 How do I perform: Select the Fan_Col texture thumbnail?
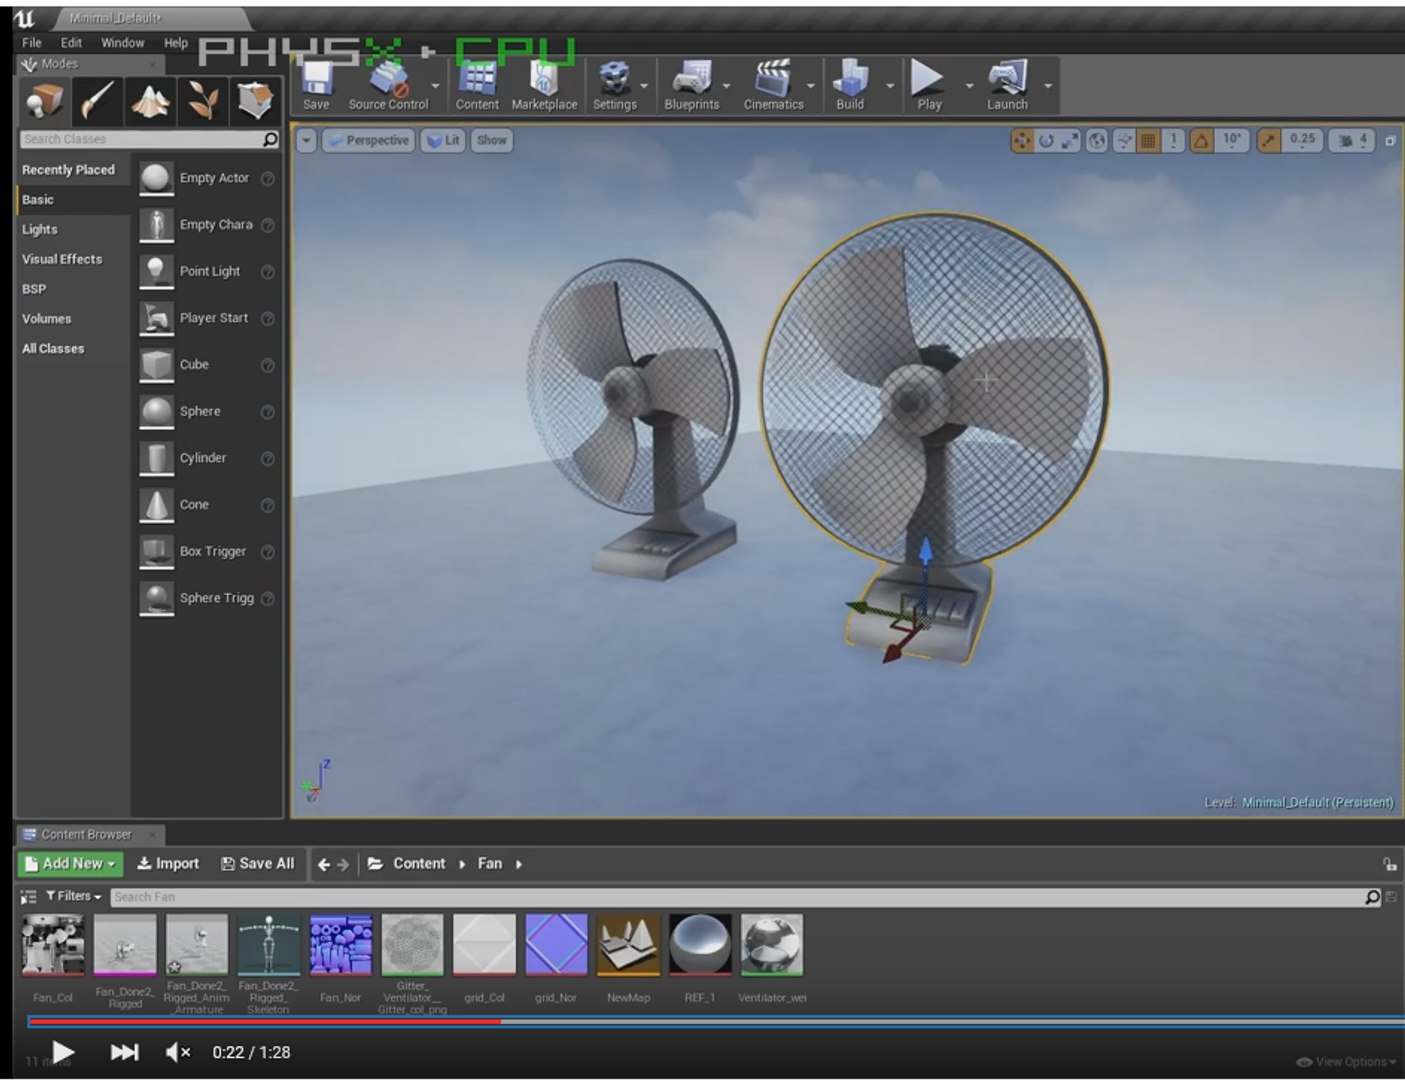pyautogui.click(x=53, y=945)
